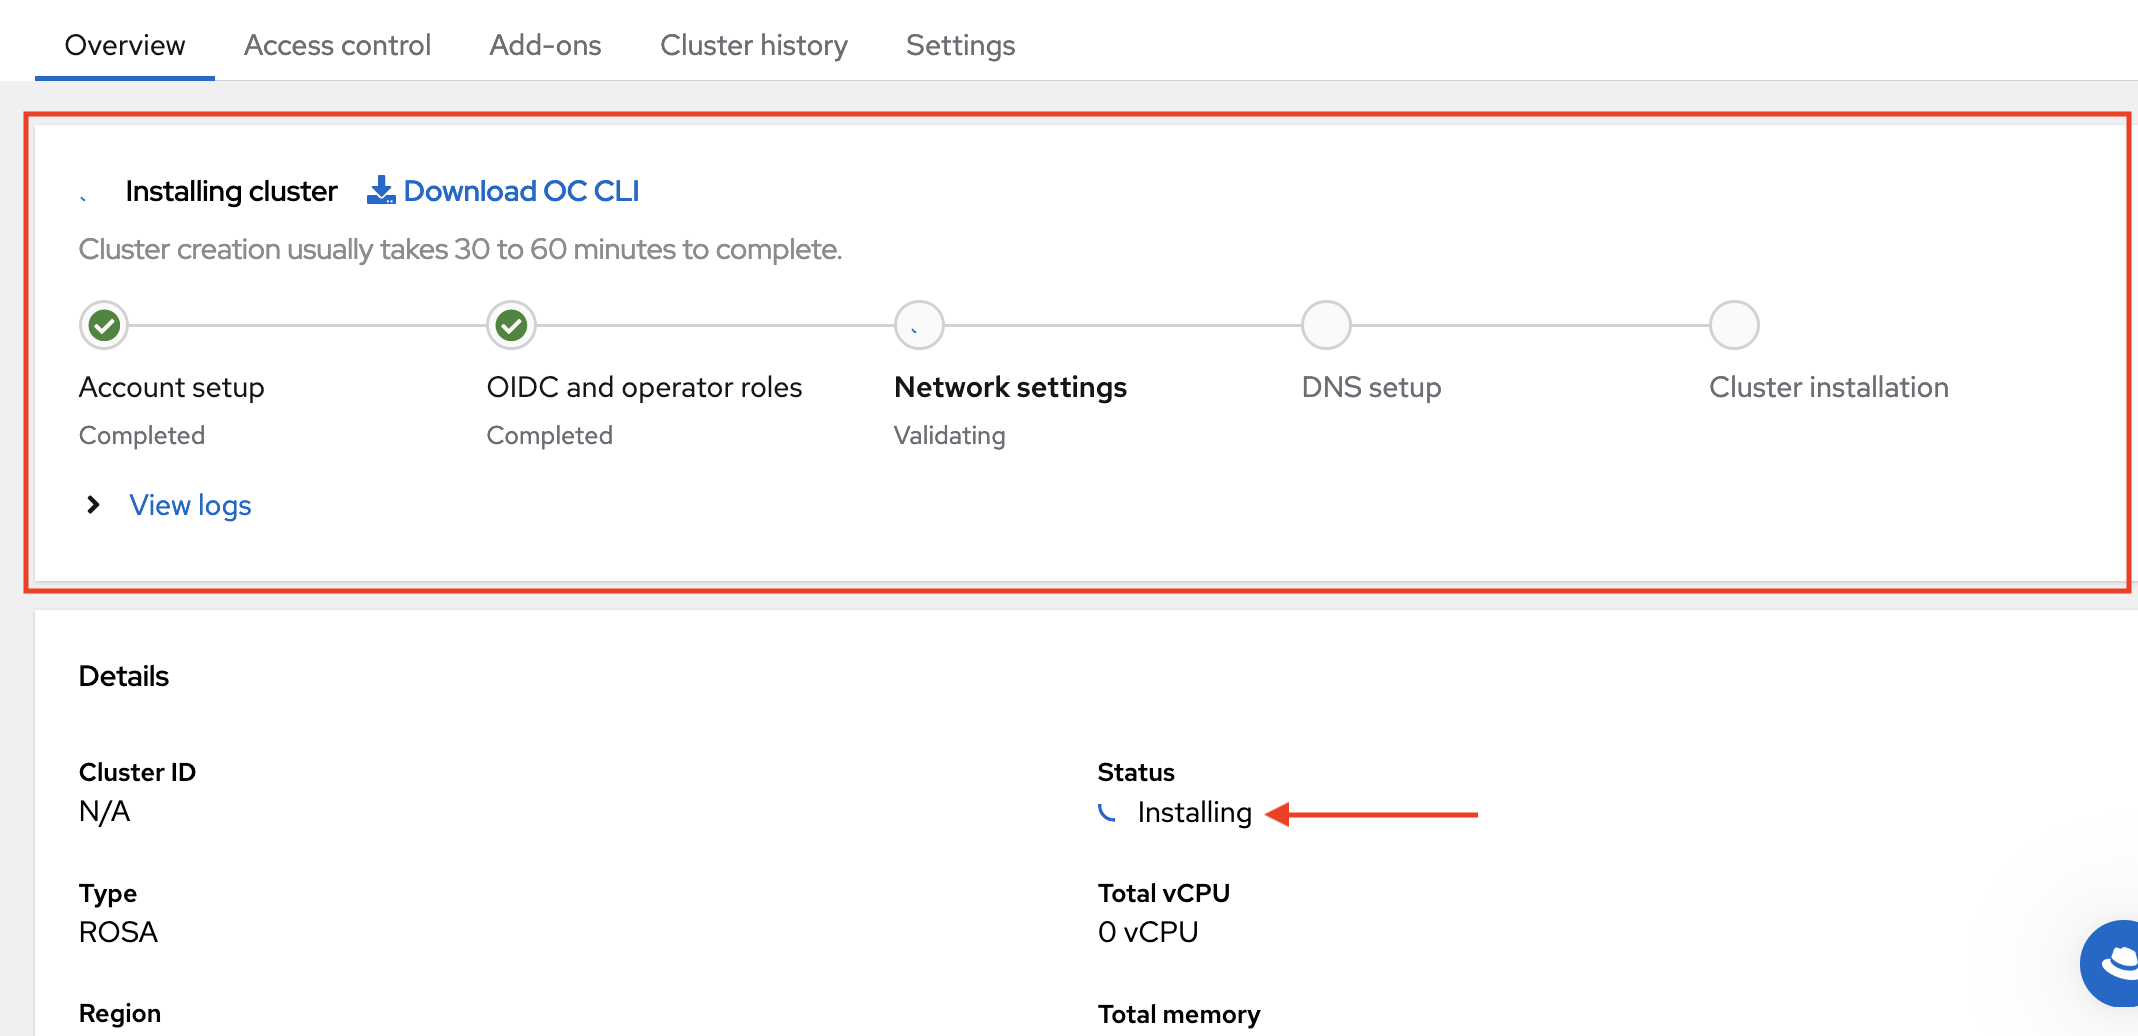Click the Network settings step spinner circle
2138x1036 pixels.
pos(919,325)
